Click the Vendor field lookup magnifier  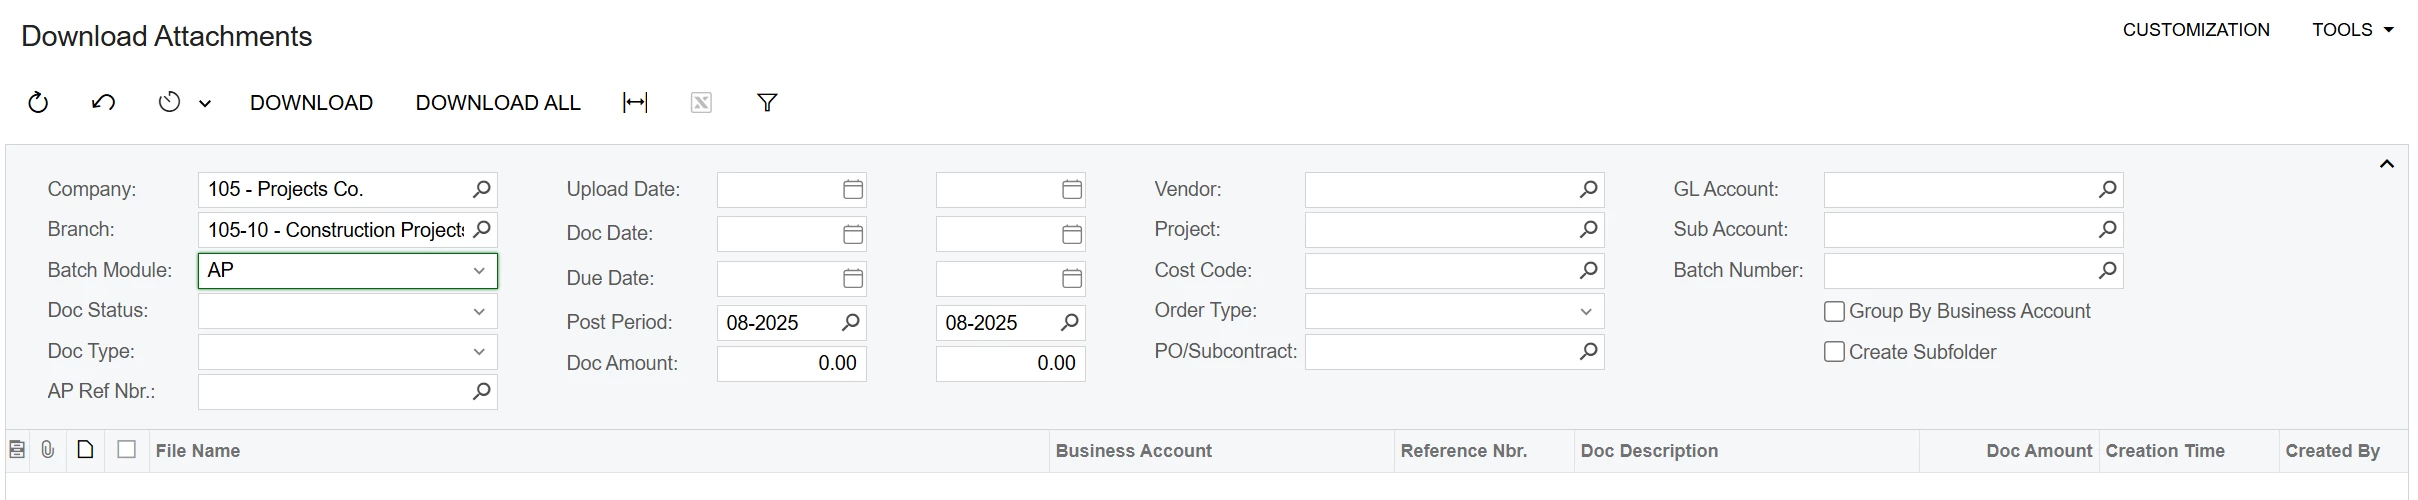[x=1588, y=190]
